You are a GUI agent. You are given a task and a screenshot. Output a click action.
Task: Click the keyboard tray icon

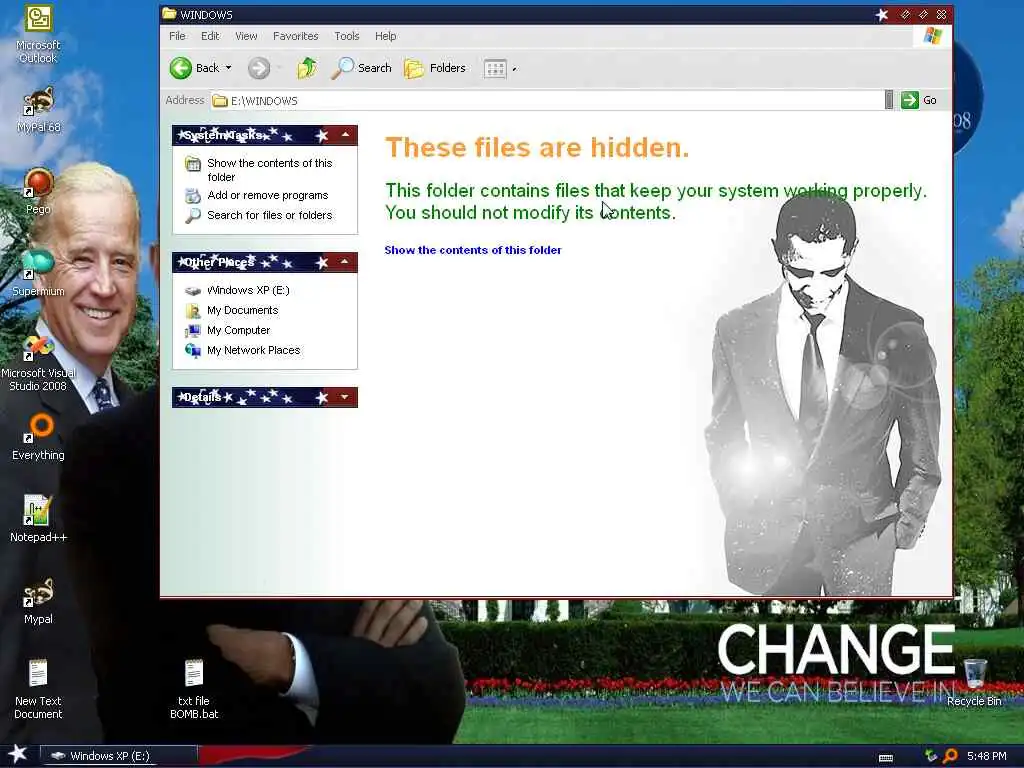pos(886,758)
